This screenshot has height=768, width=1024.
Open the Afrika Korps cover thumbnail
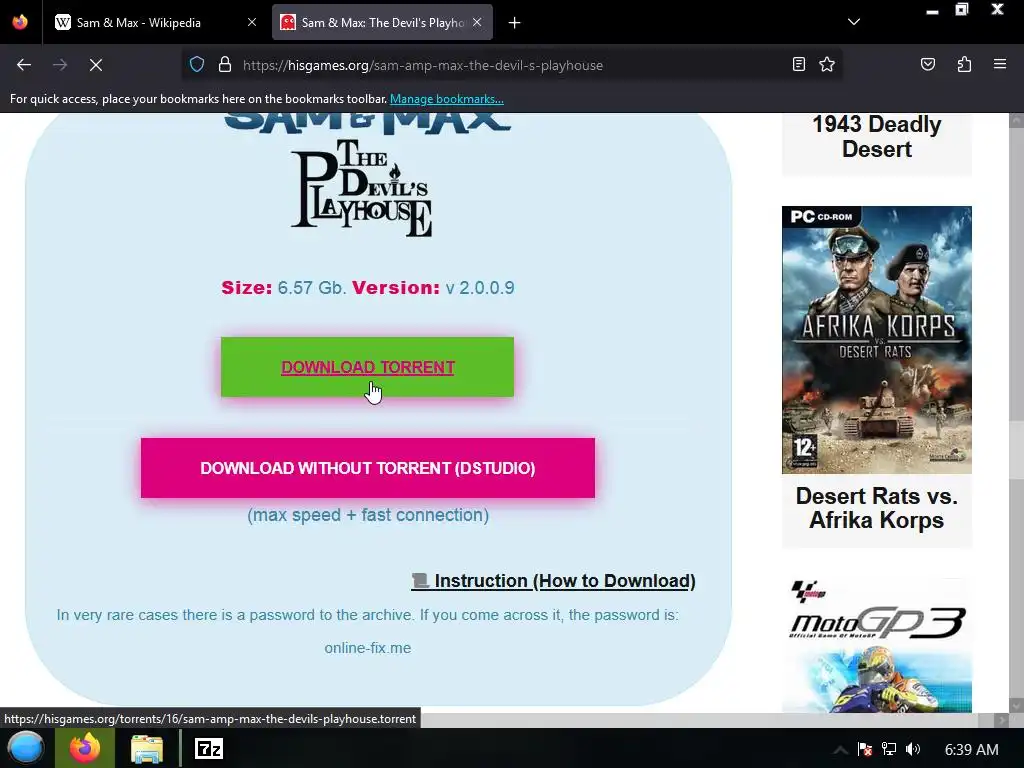876,340
